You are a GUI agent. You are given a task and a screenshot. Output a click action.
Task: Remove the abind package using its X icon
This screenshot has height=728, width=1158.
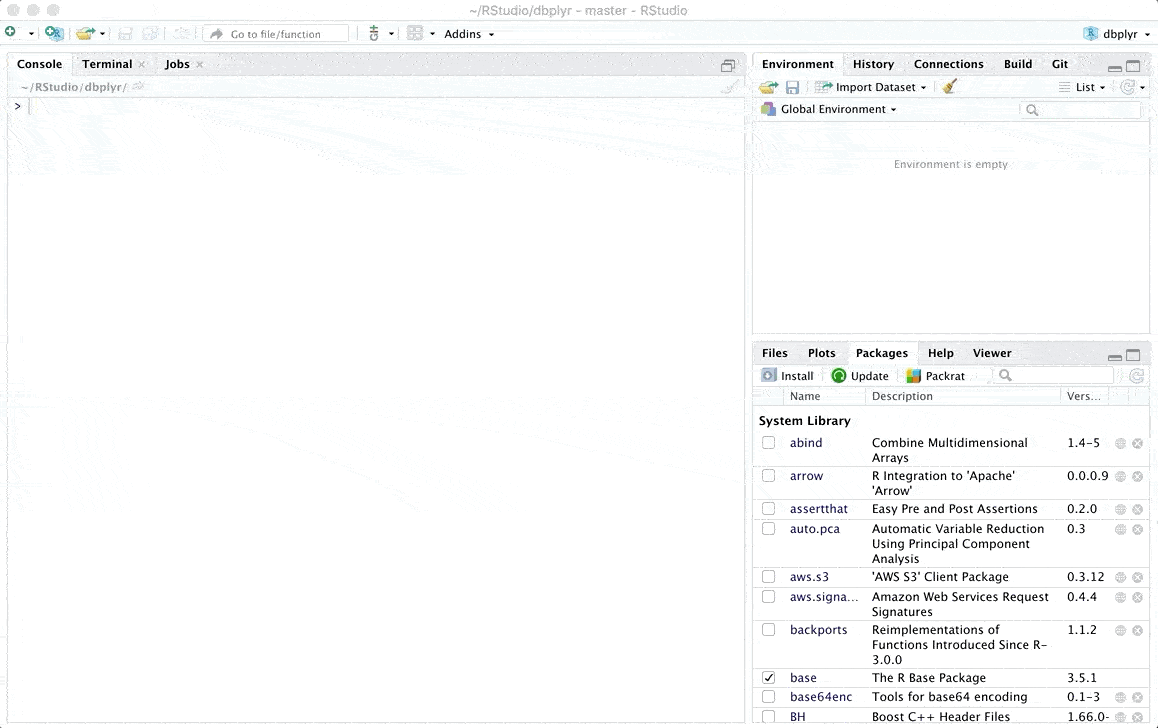pos(1137,443)
